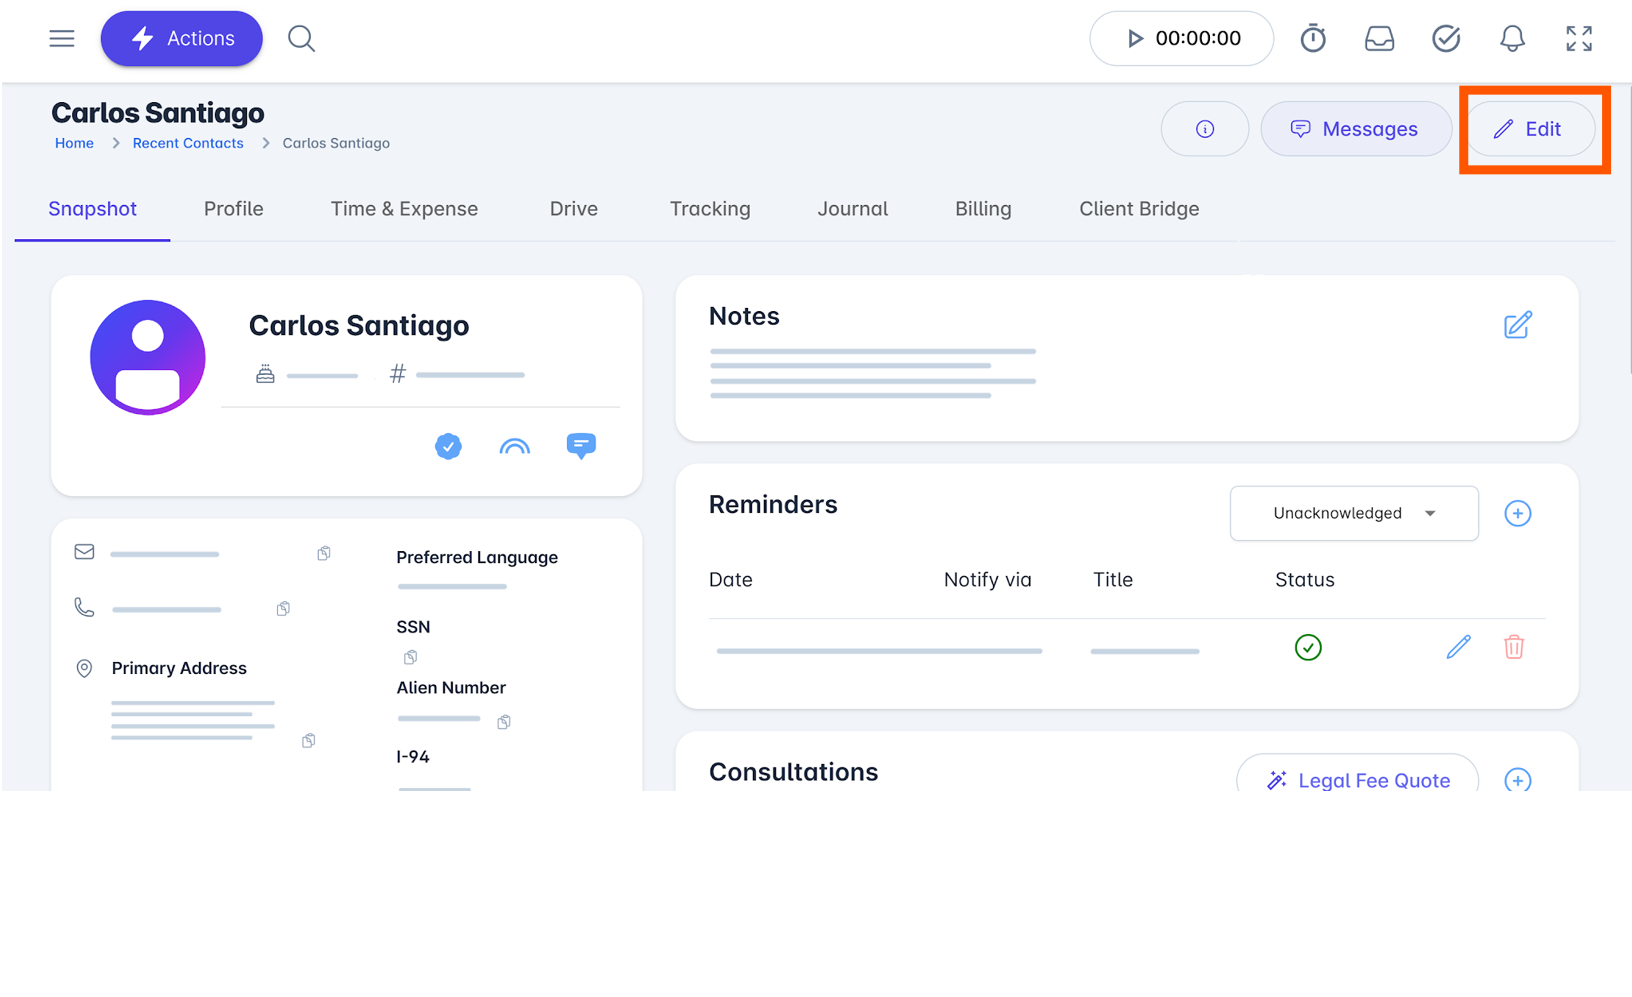The image size is (1632, 997).
Task: Add a new consultation
Action: click(1518, 780)
